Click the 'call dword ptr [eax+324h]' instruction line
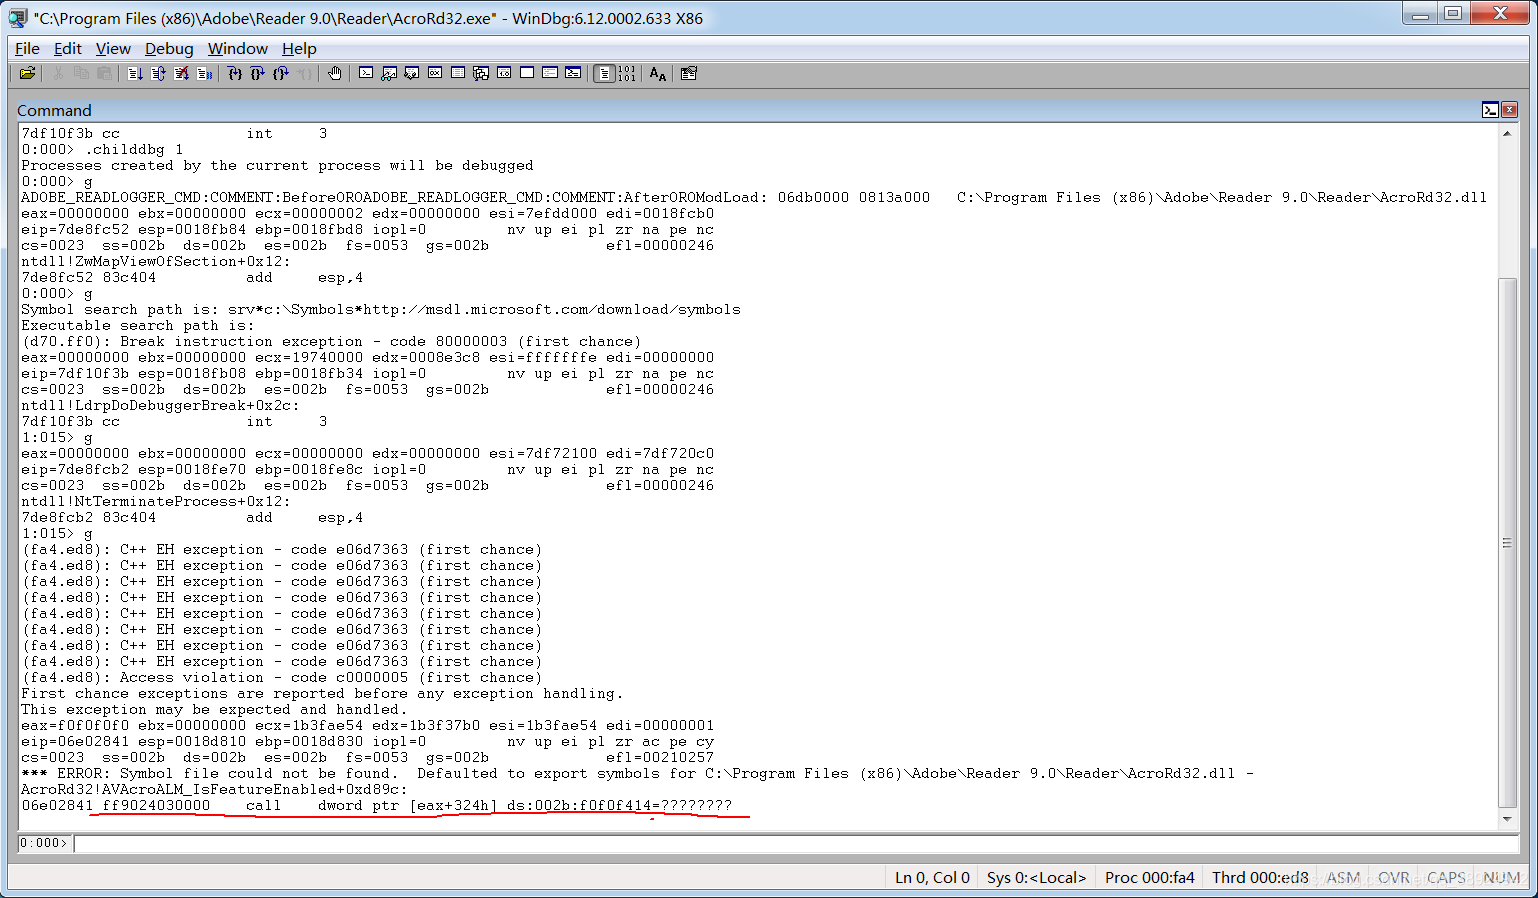 (x=376, y=805)
